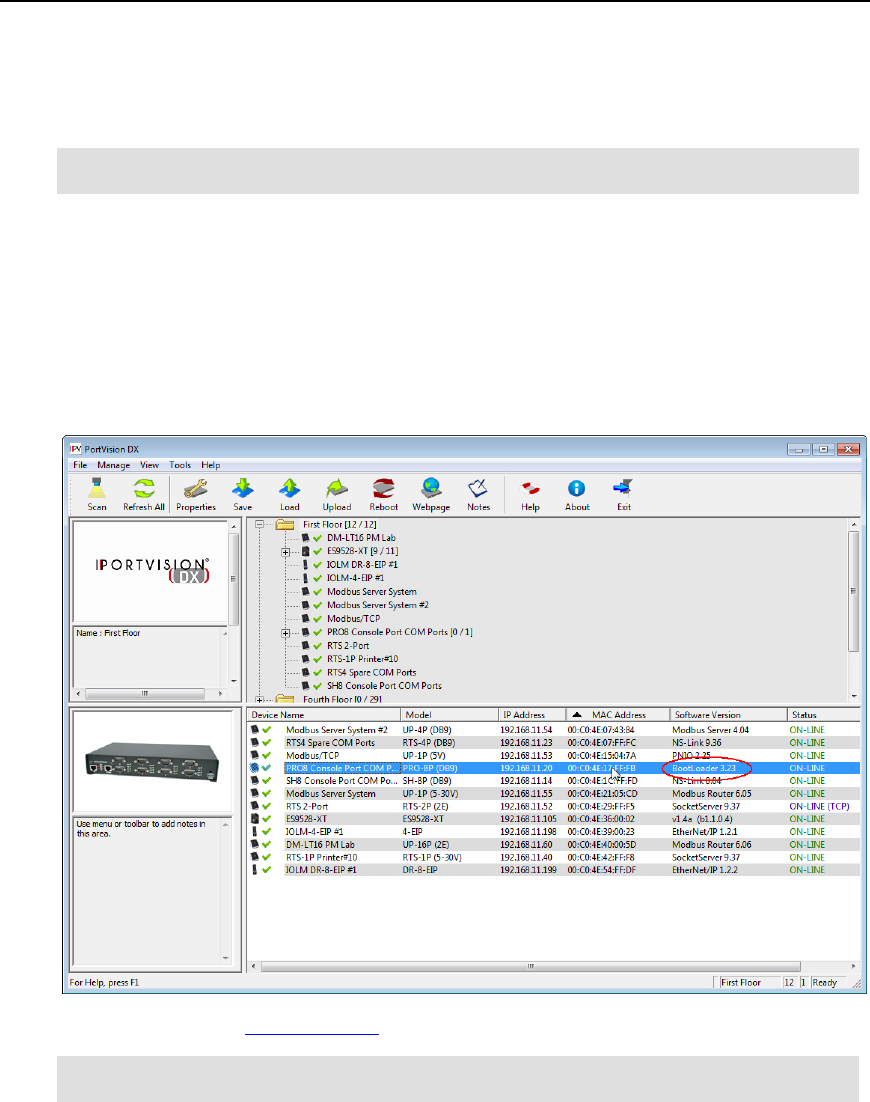Sort by the Software Version column header
870x1102 pixels.
[728, 715]
